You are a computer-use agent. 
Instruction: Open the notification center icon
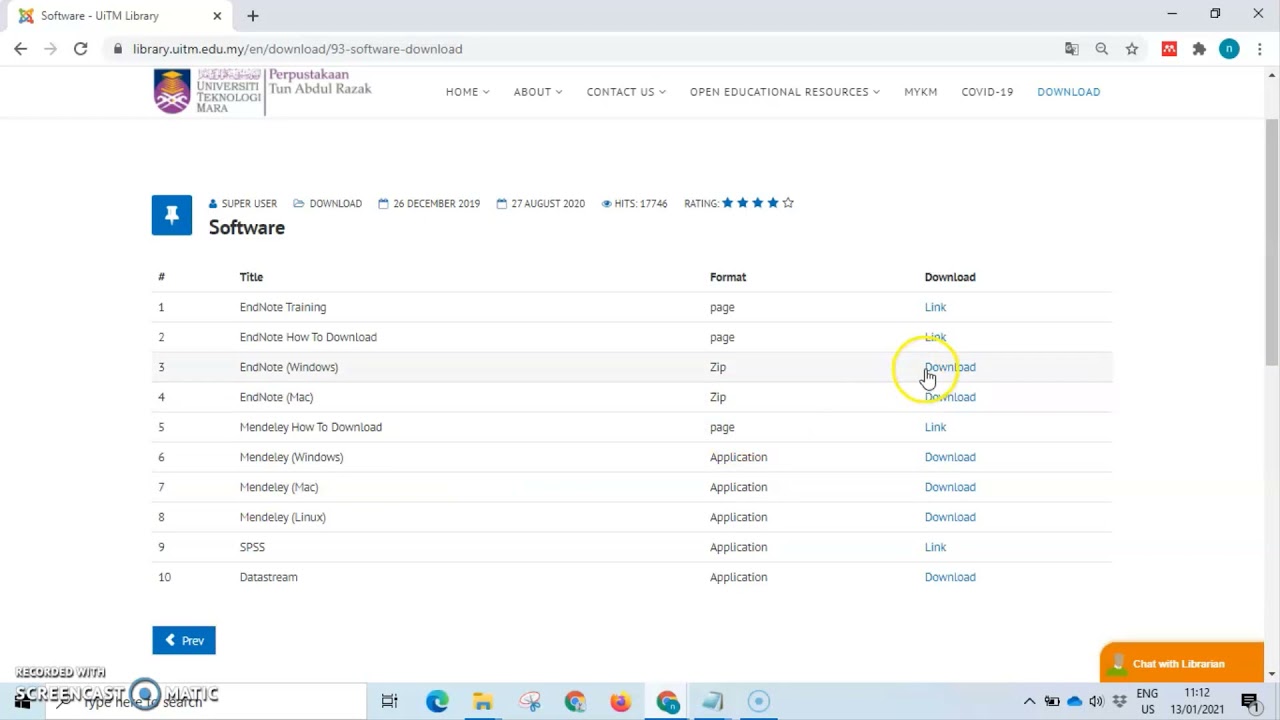click(x=1250, y=701)
